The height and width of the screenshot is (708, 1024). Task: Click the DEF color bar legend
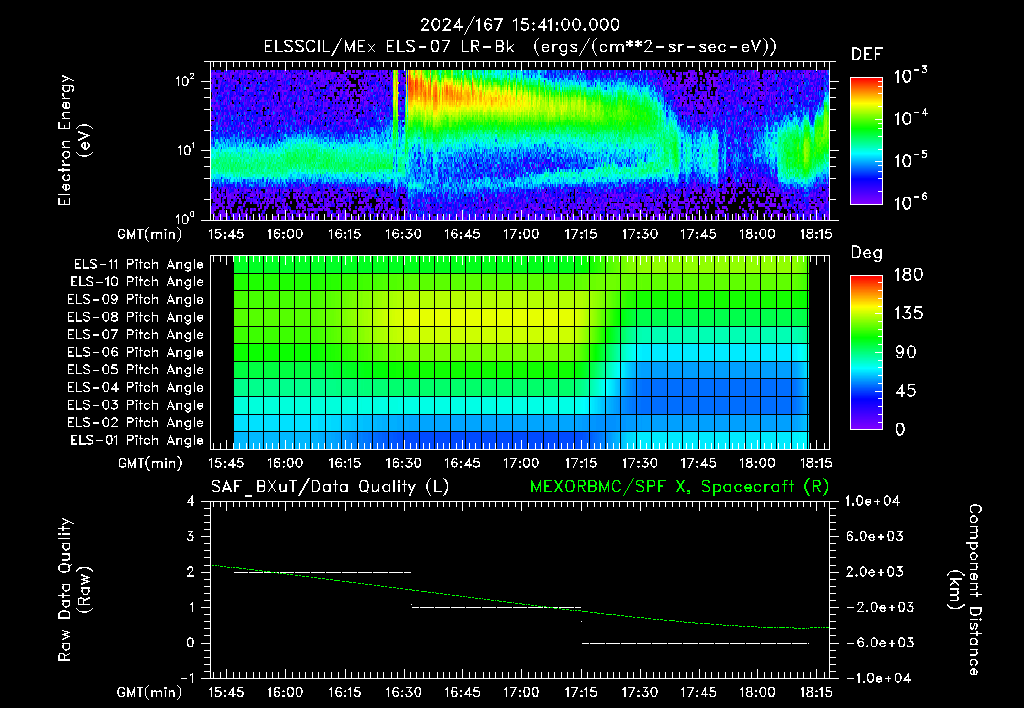866,140
